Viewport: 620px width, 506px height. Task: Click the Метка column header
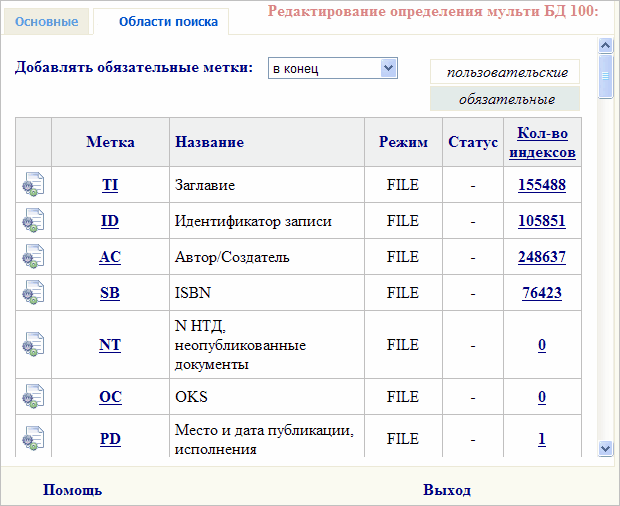point(110,142)
